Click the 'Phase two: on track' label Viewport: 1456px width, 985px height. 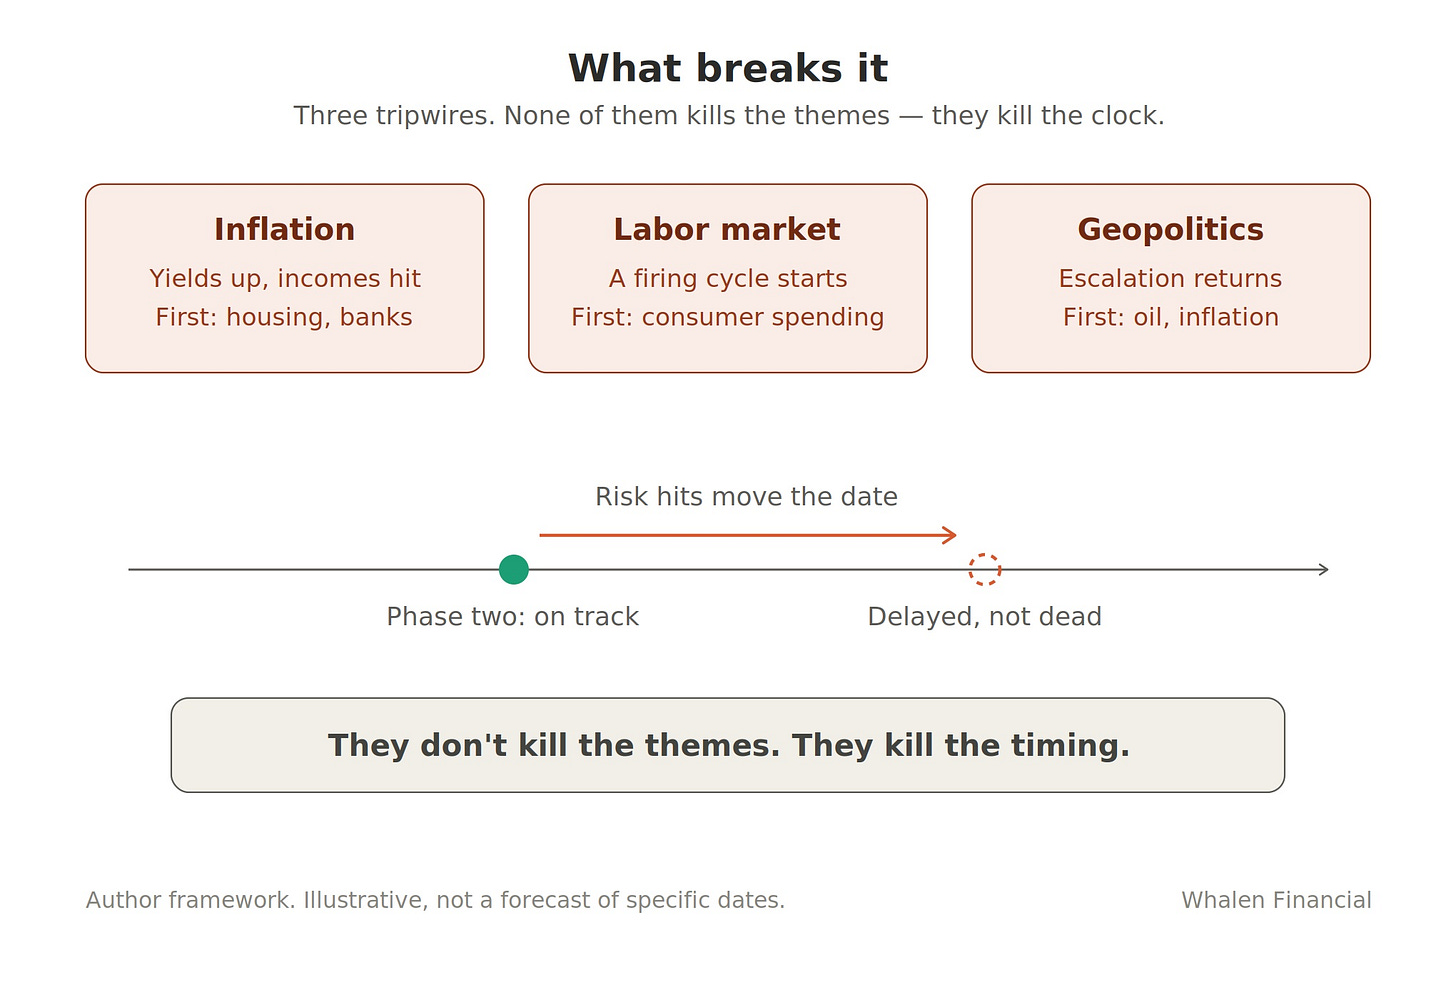512,616
